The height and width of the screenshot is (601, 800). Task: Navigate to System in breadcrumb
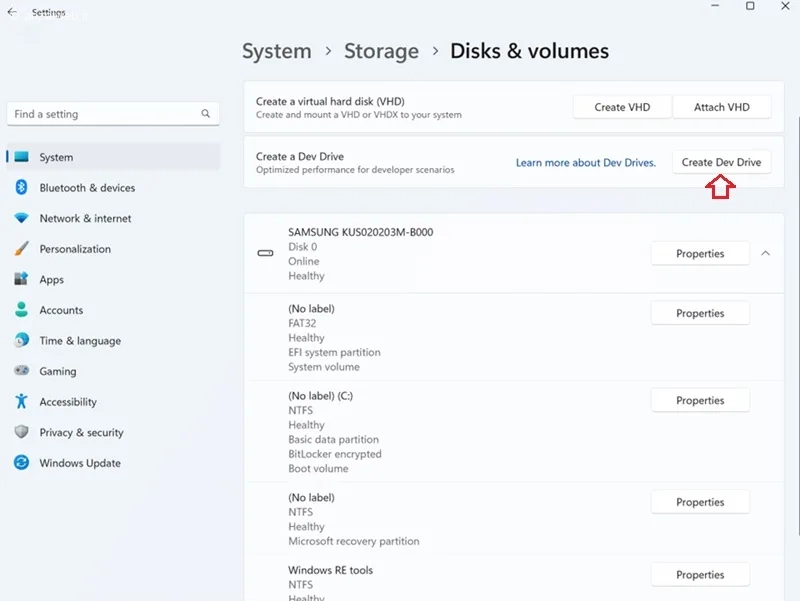point(277,51)
